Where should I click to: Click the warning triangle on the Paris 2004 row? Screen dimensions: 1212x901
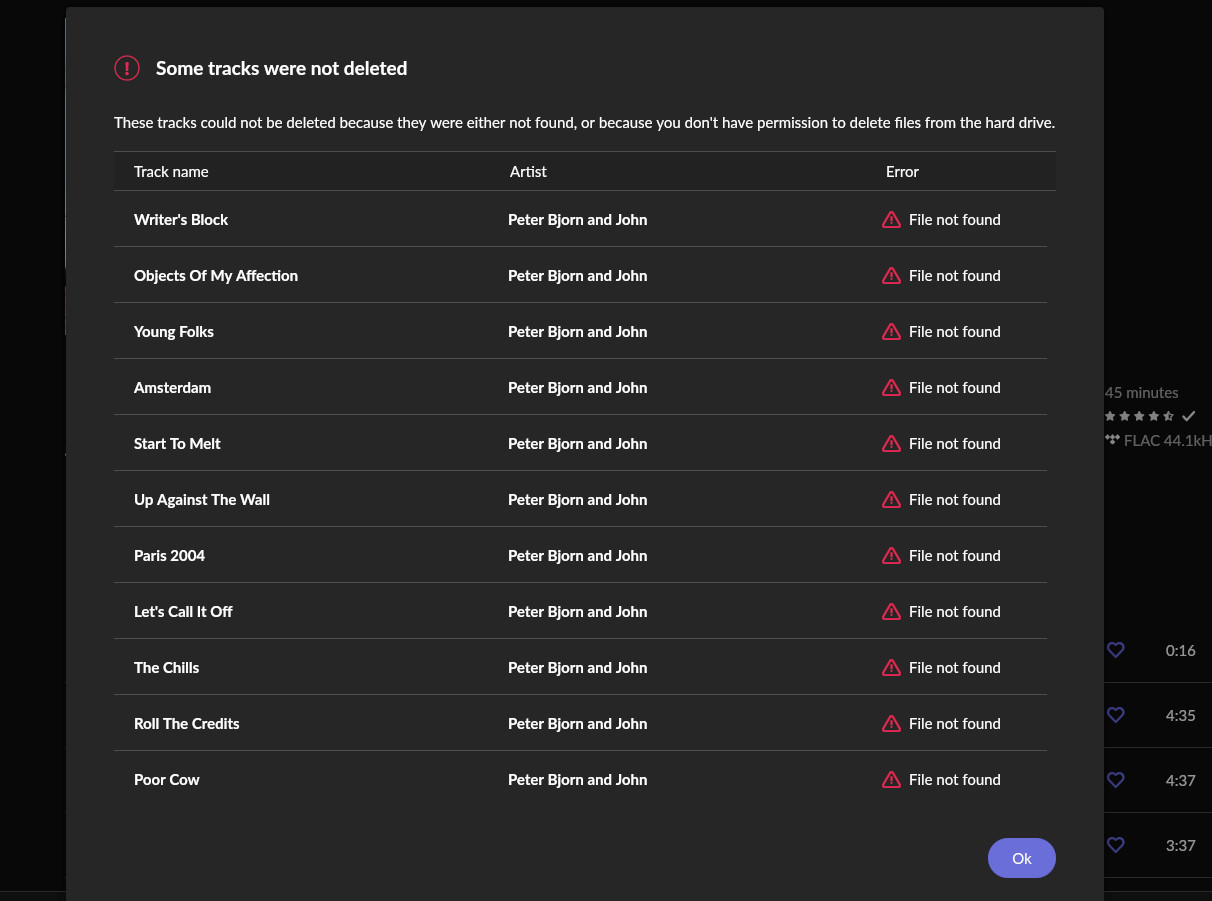891,555
